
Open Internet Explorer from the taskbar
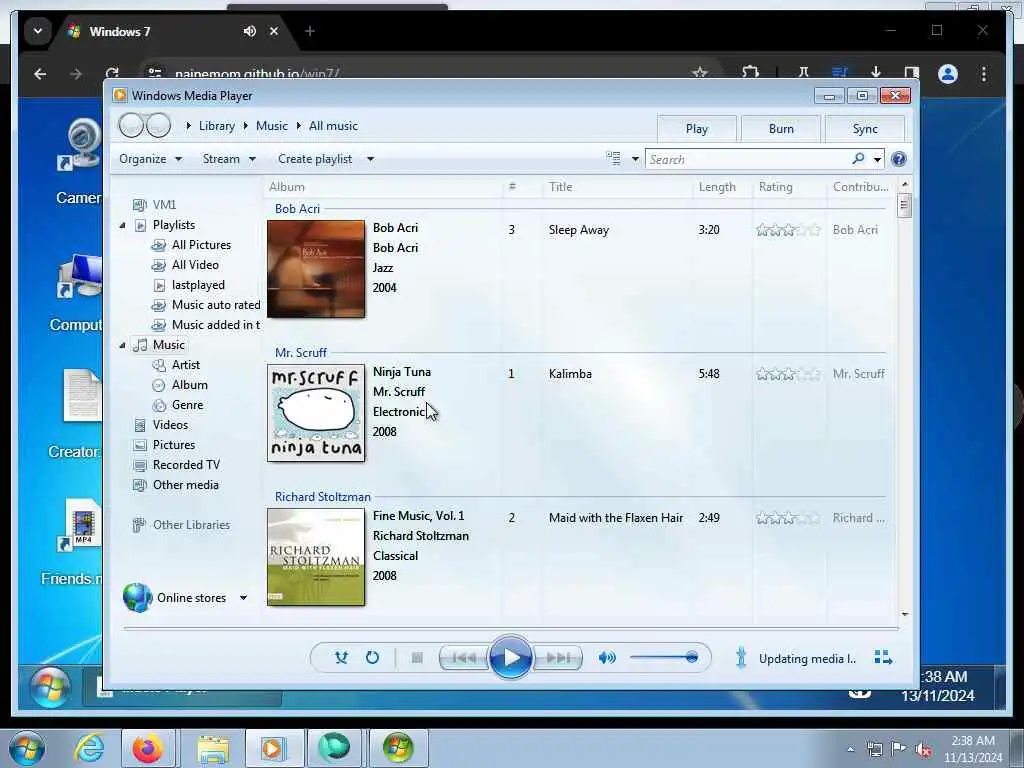tap(88, 748)
